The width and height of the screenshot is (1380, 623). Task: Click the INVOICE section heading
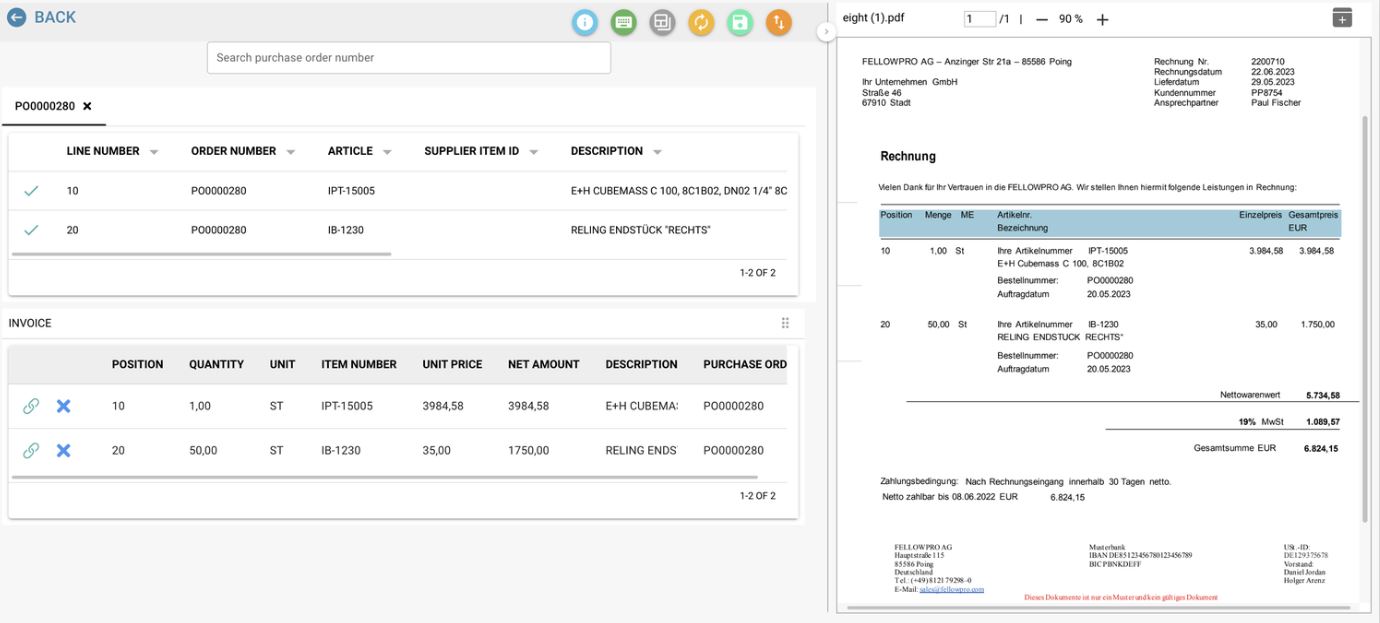[30, 323]
